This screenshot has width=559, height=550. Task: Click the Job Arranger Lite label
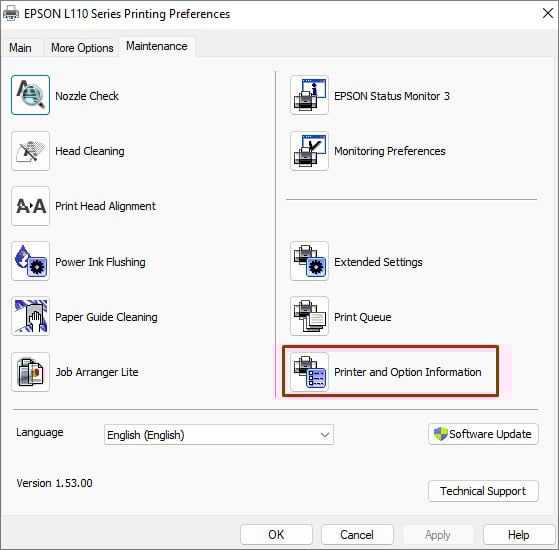click(x=97, y=372)
